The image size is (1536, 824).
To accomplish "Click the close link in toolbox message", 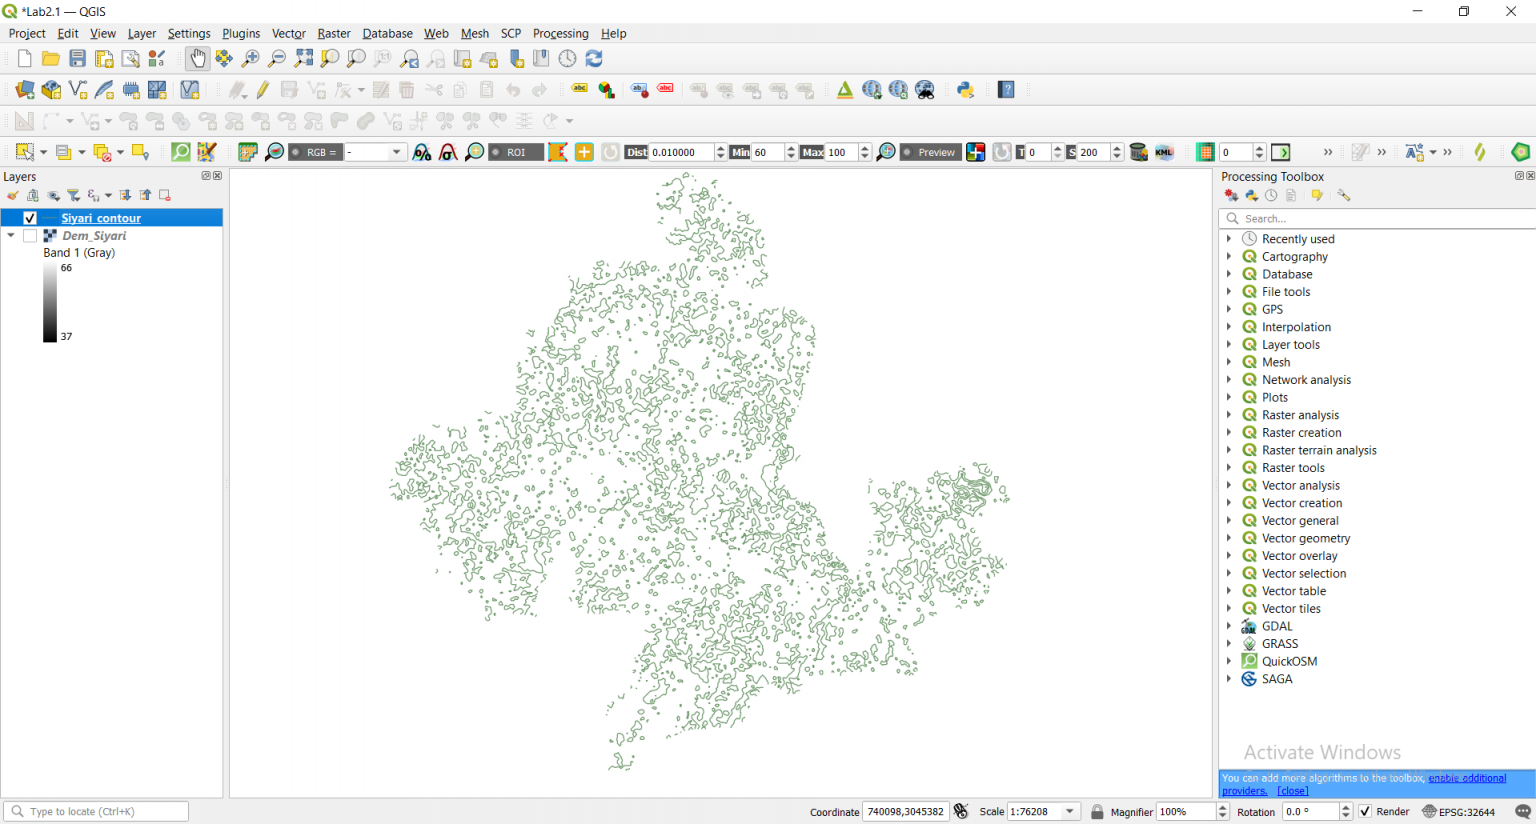I will [x=1292, y=790].
